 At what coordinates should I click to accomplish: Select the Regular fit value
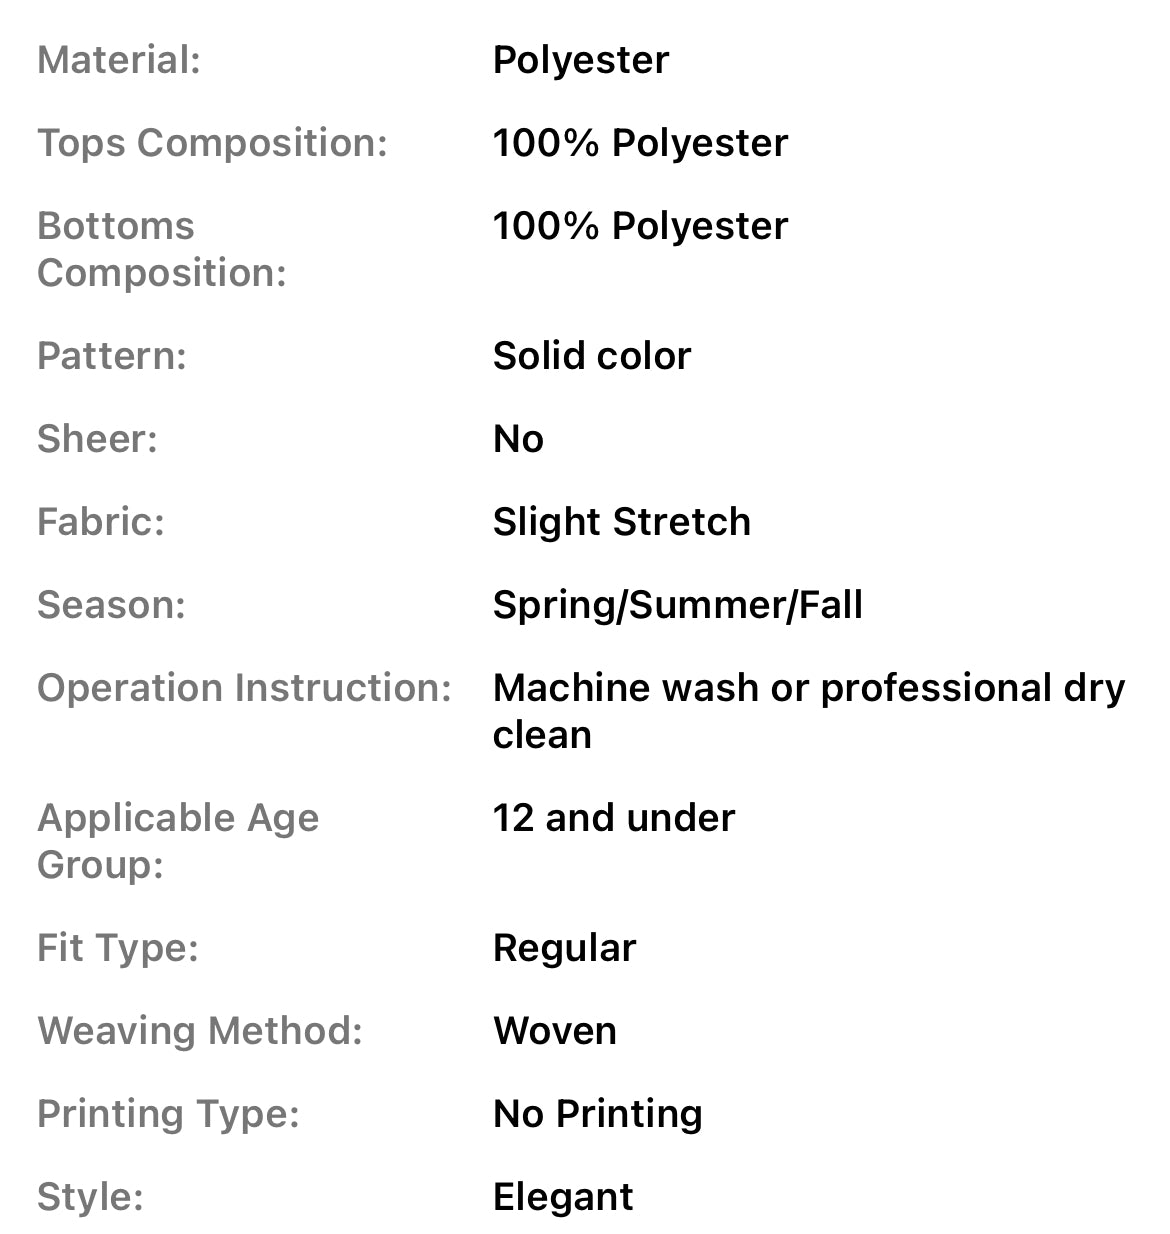tap(564, 948)
